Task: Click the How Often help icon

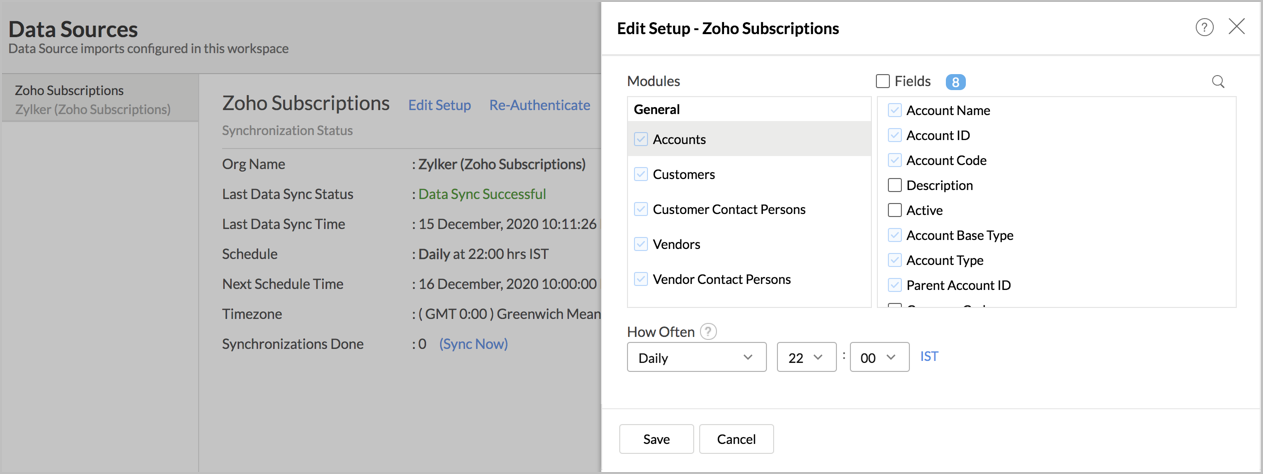Action: (x=709, y=332)
